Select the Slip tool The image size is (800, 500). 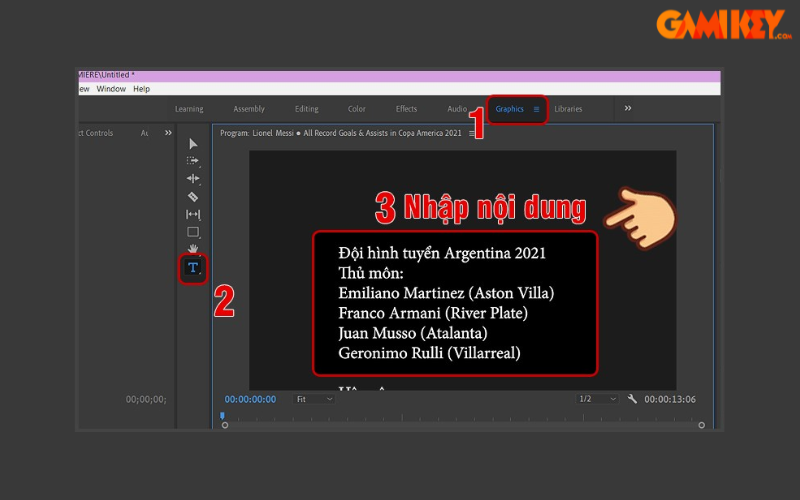pyautogui.click(x=193, y=214)
